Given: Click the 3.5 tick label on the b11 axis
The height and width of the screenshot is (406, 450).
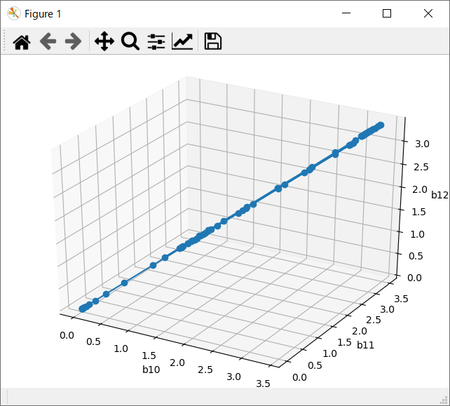Looking at the screenshot, I should pos(401,299).
